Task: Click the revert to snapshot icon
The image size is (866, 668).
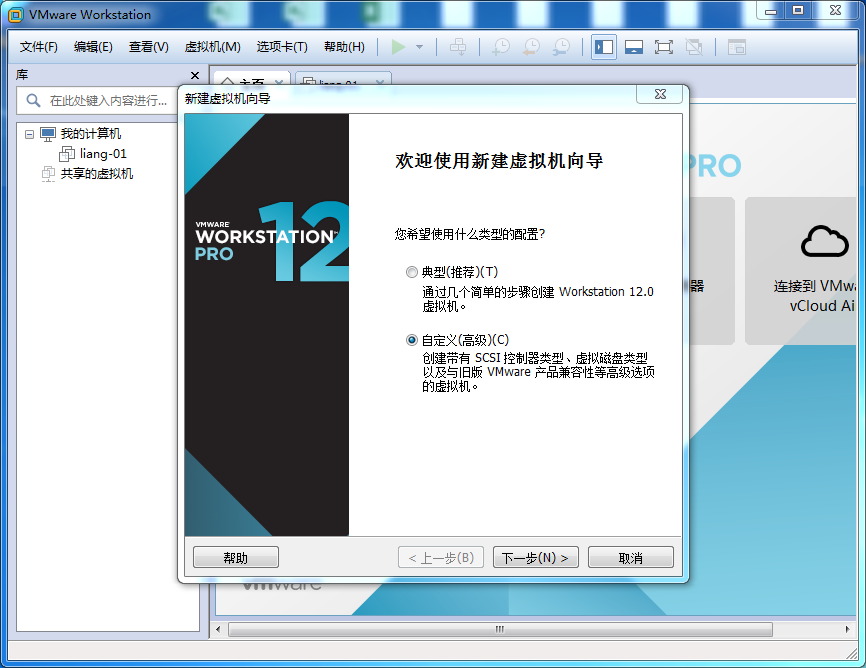Action: click(x=531, y=47)
